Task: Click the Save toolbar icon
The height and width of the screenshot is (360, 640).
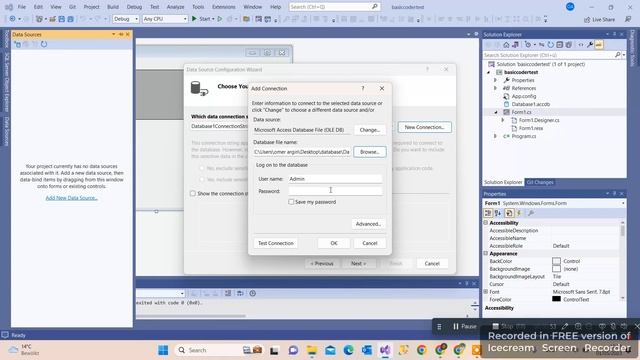Action: (x=62, y=19)
